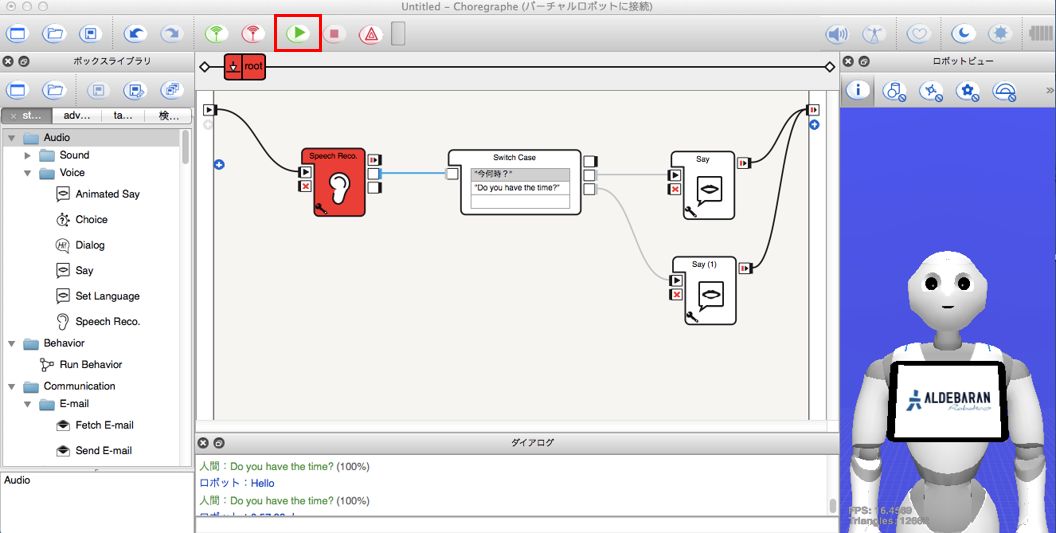Collapse the Behavior folder

(x=11, y=343)
